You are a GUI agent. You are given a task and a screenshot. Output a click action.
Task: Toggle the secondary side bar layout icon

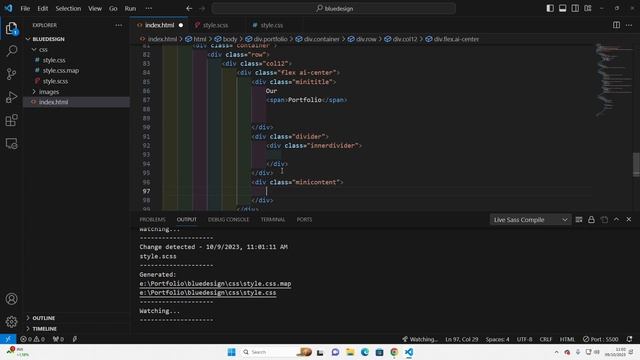[x=575, y=8]
